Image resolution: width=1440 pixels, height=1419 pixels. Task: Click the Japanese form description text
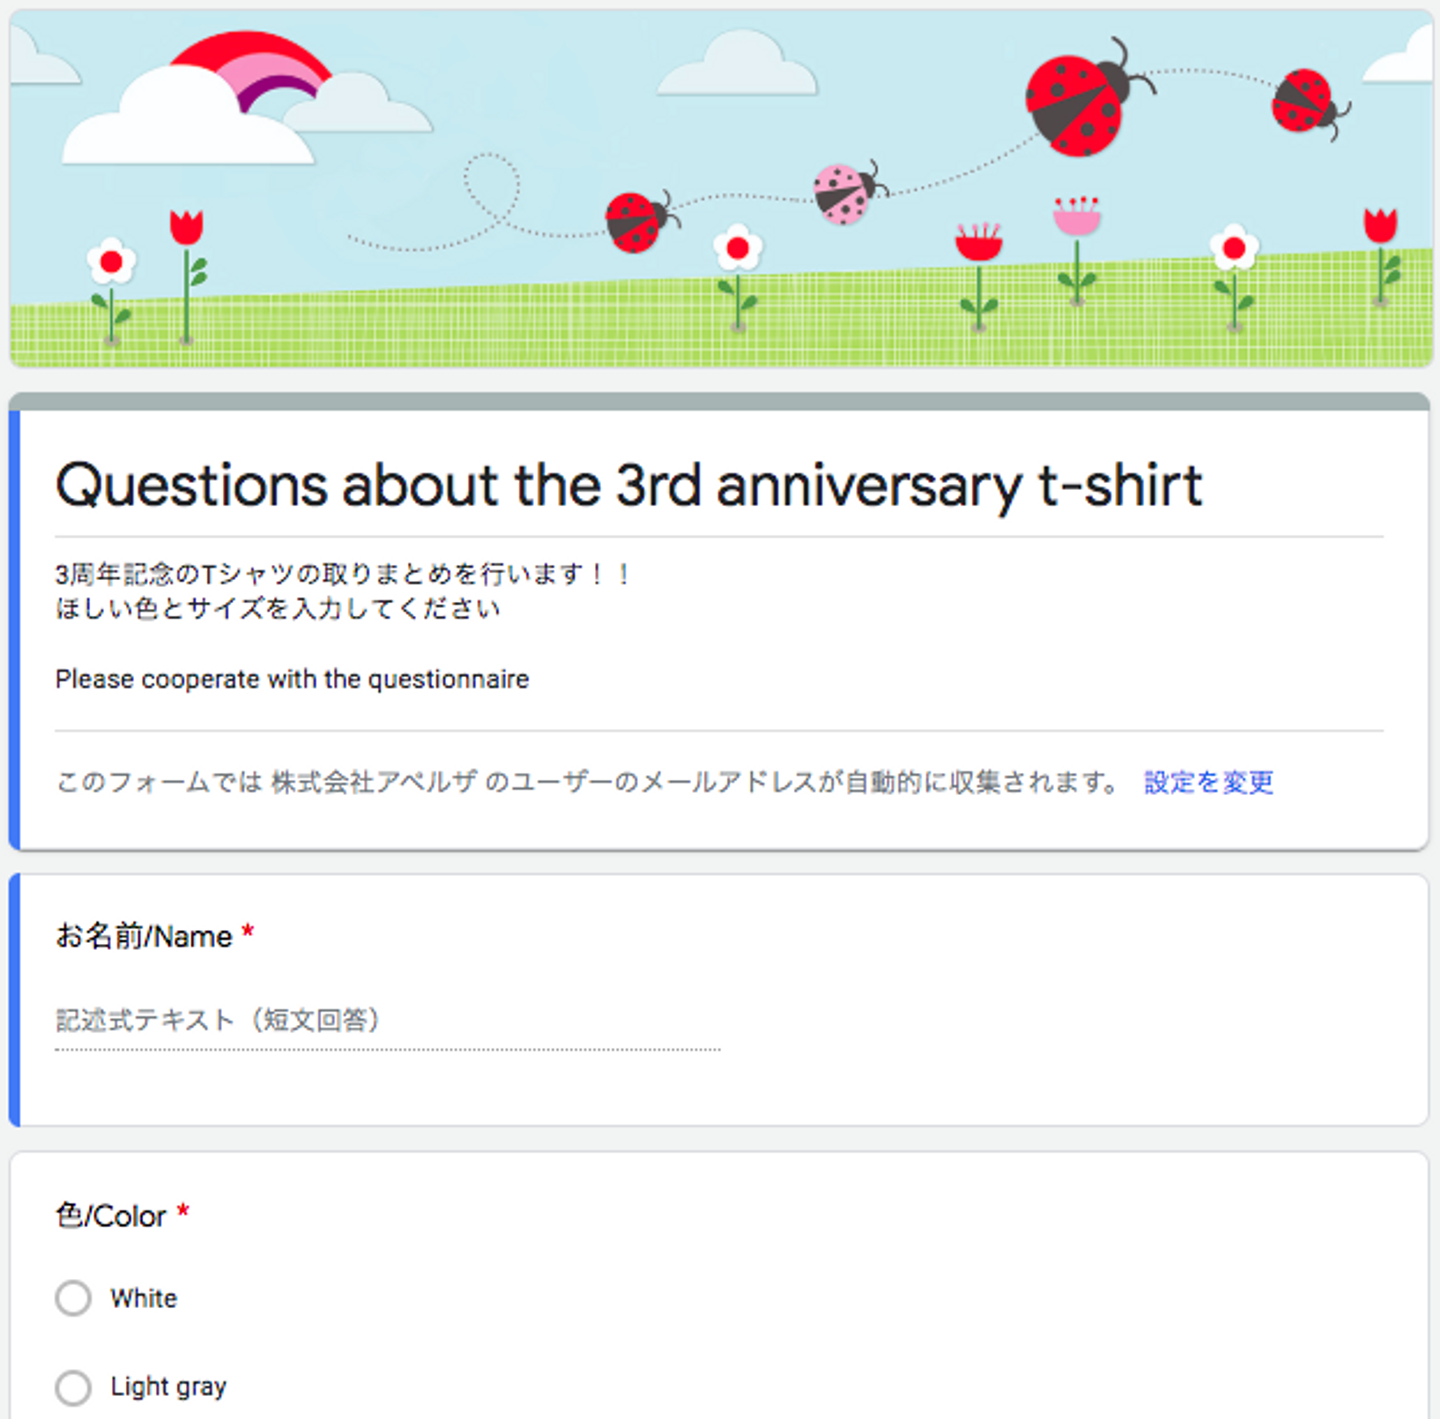click(x=340, y=591)
